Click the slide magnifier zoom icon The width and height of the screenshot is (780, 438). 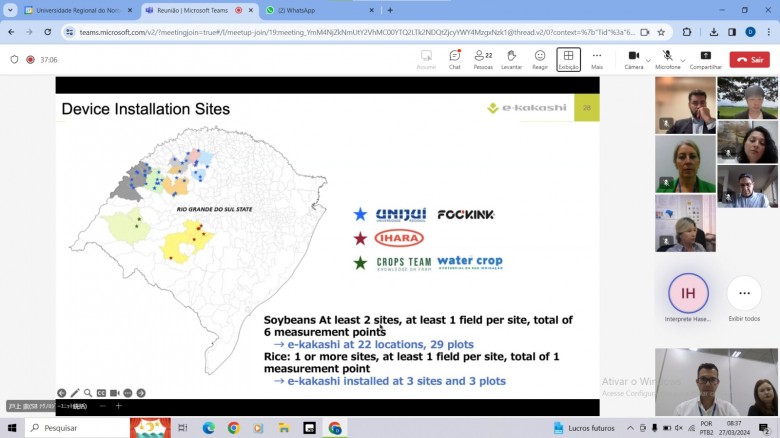coord(88,393)
